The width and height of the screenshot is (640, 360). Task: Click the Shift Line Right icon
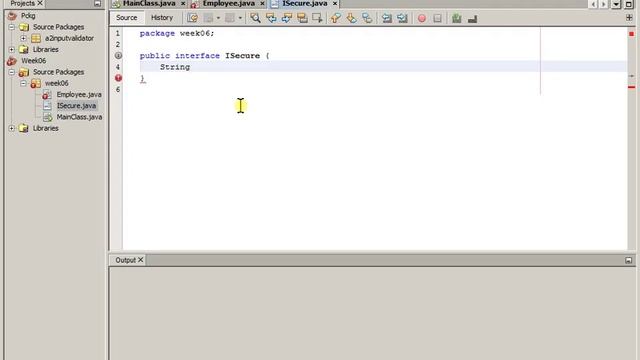402,18
